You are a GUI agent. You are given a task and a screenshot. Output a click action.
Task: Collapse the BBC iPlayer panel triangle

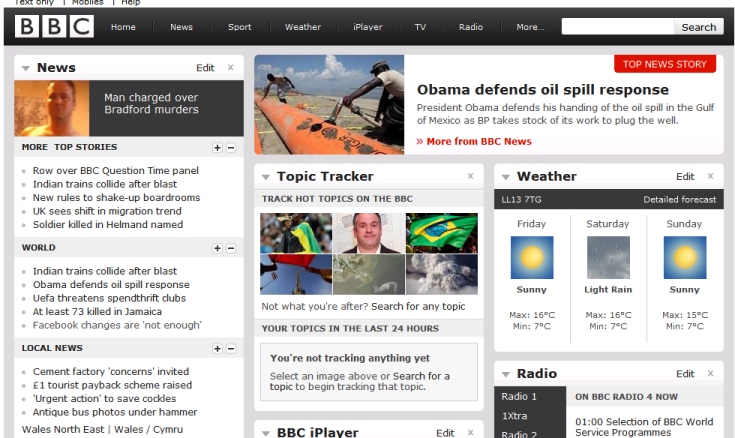click(x=266, y=433)
